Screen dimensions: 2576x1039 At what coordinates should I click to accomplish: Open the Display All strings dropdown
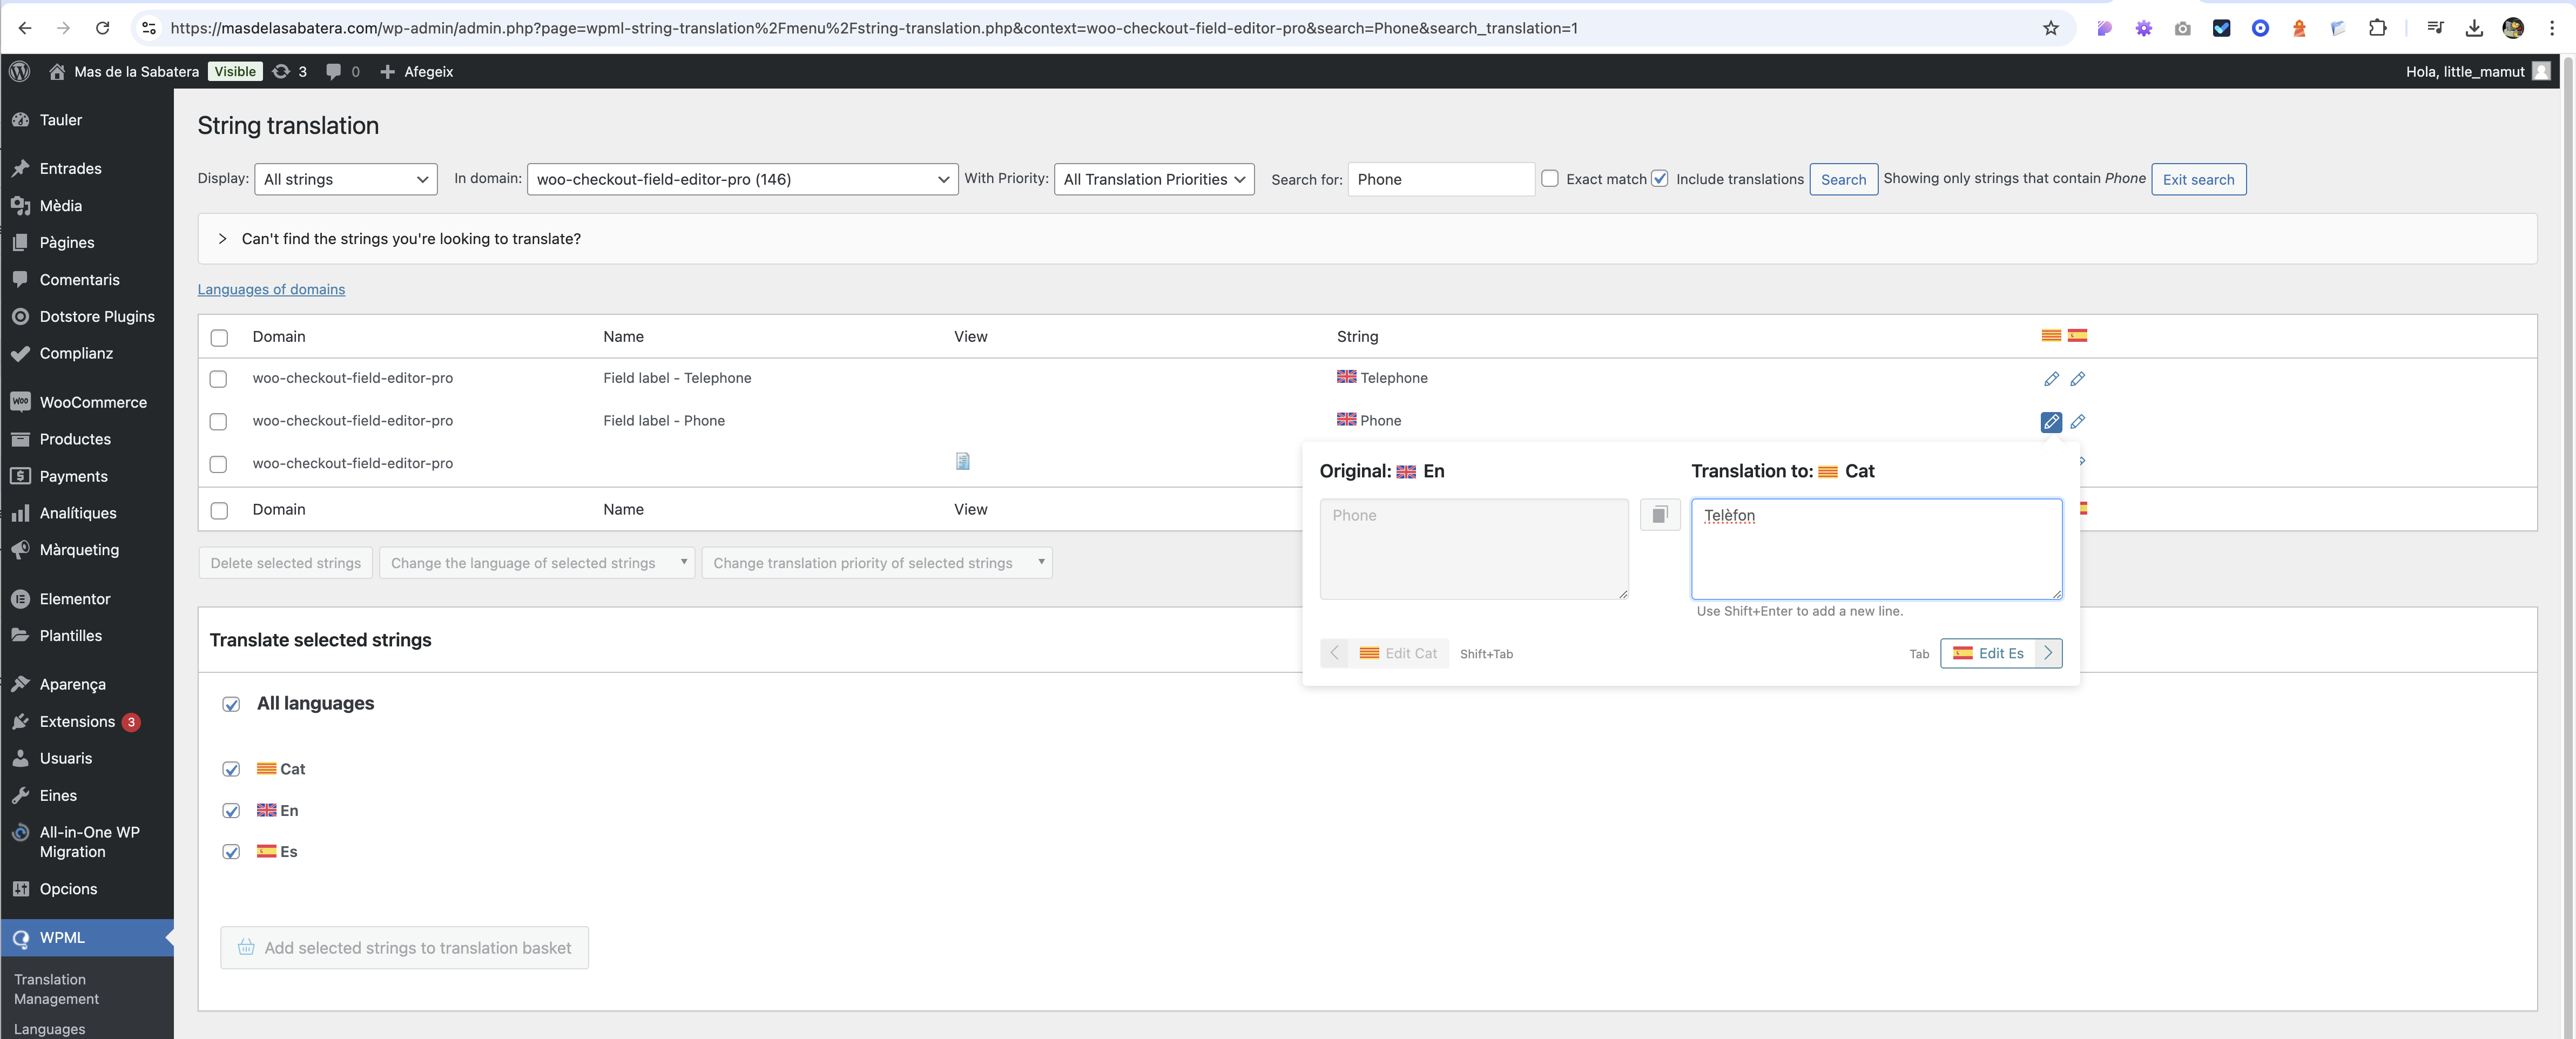(x=346, y=179)
